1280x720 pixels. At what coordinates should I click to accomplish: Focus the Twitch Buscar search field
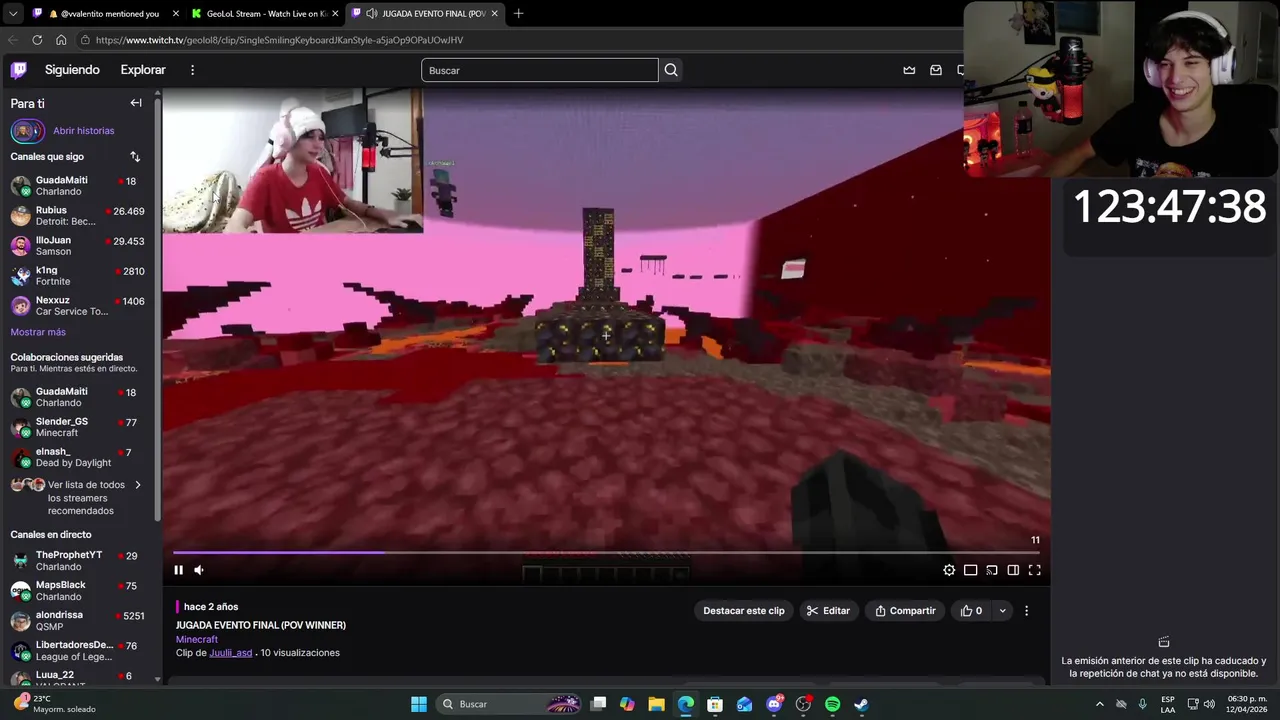click(x=540, y=70)
